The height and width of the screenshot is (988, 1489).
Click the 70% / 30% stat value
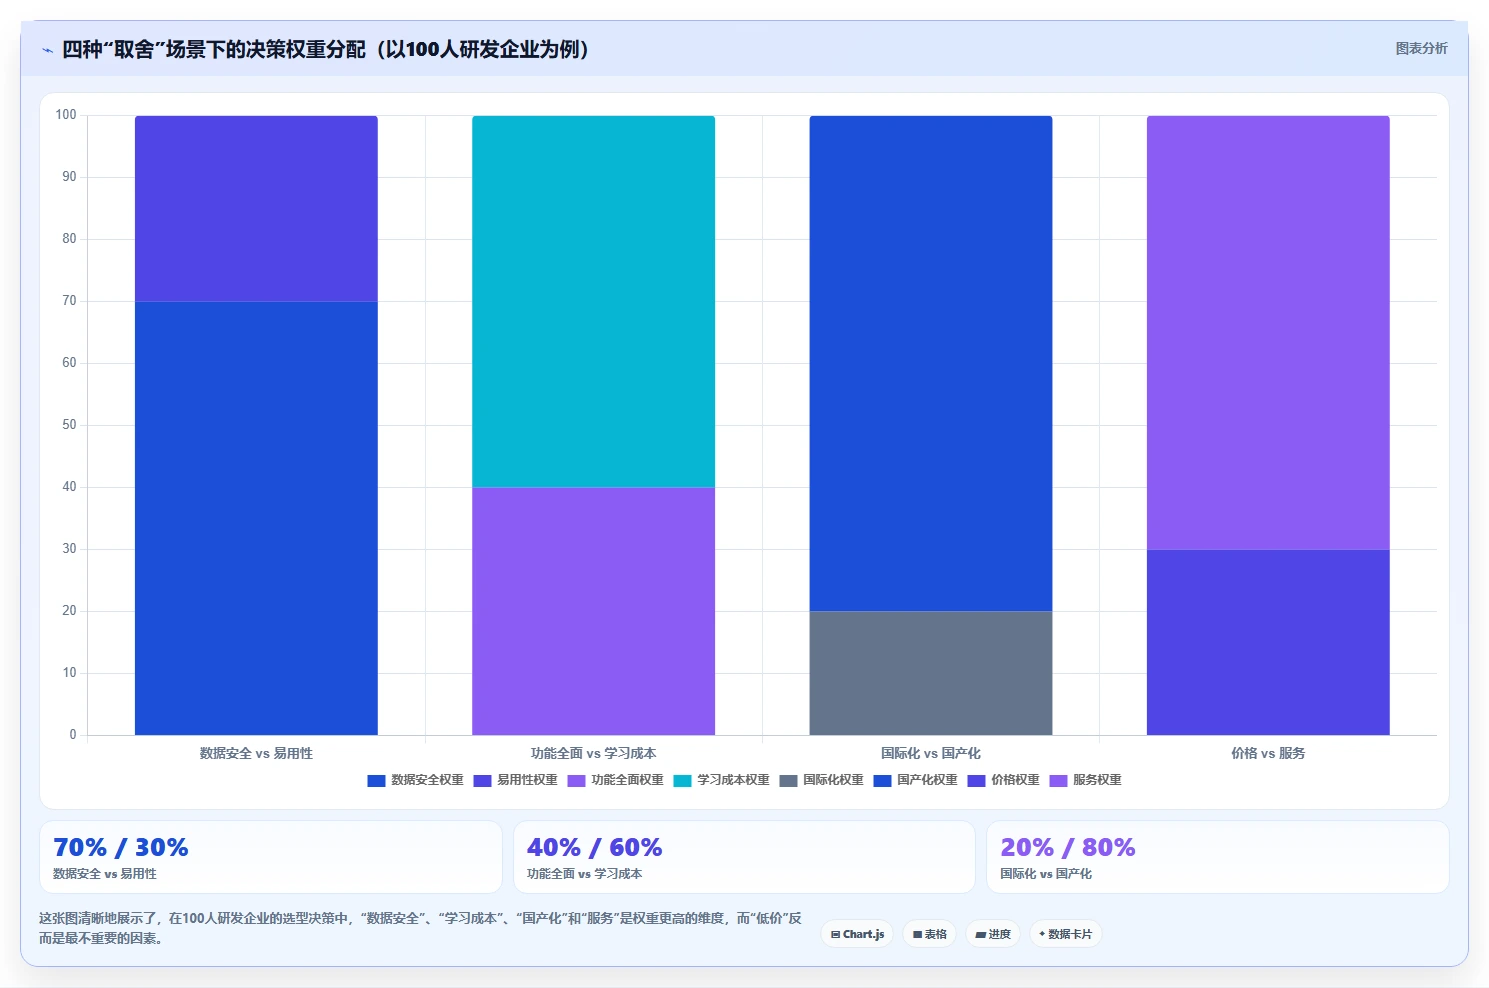[x=121, y=847]
